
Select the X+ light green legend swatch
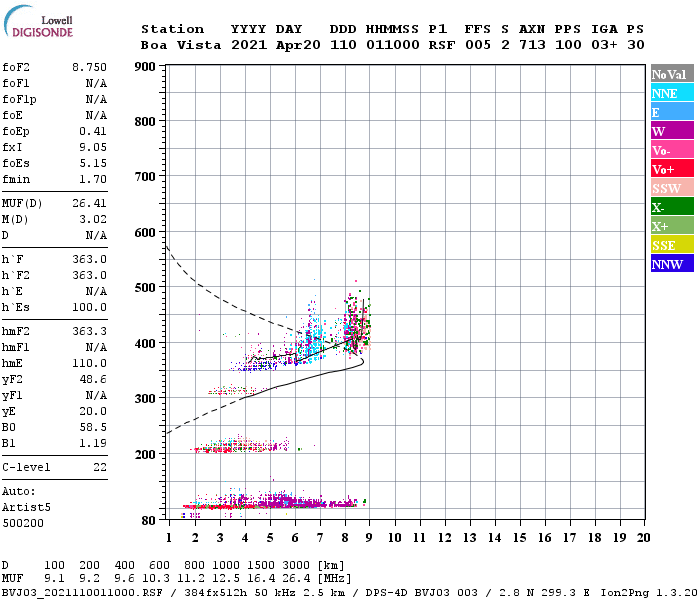pos(672,226)
